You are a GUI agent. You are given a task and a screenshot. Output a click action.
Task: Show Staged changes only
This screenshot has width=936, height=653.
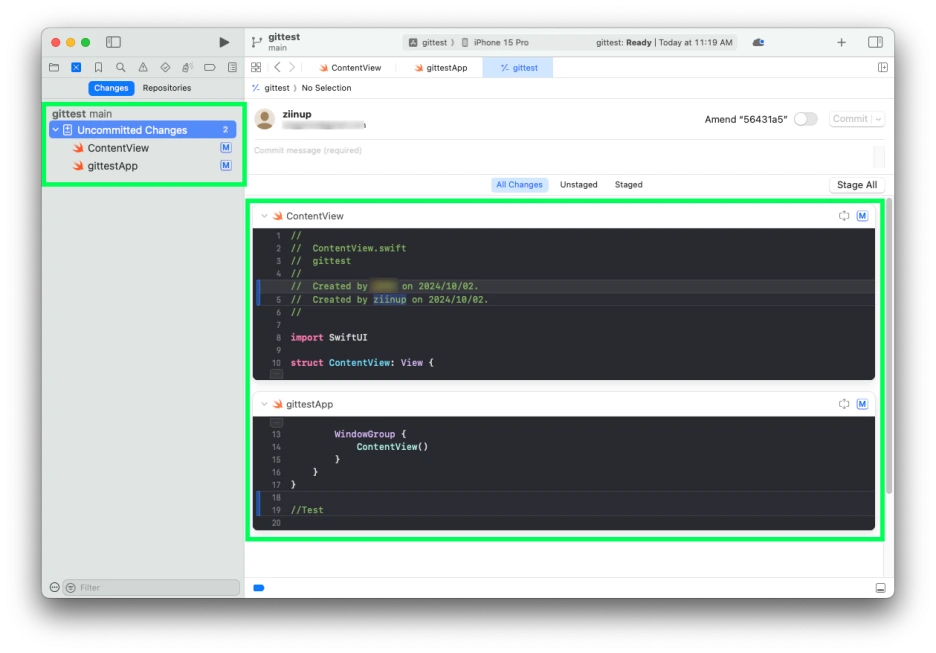629,184
